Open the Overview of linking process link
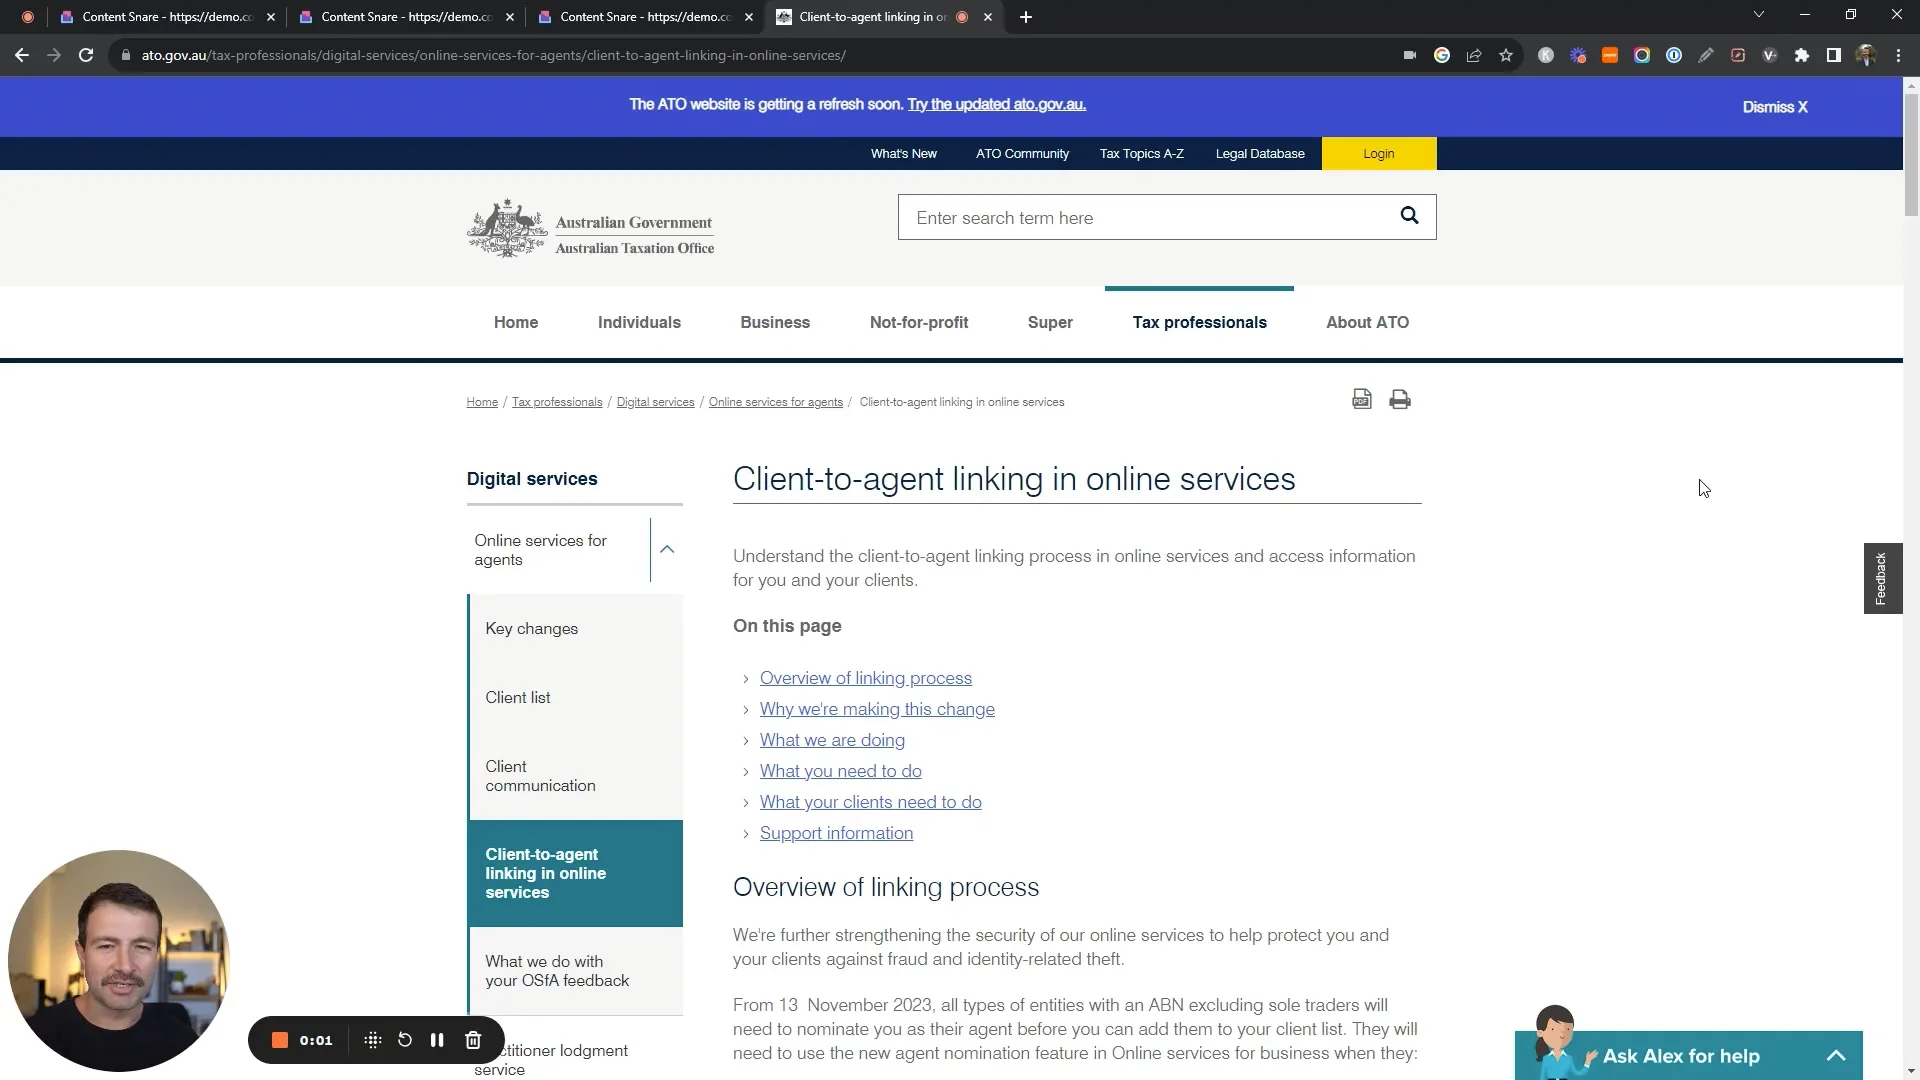The image size is (1920, 1080). pos(865,678)
